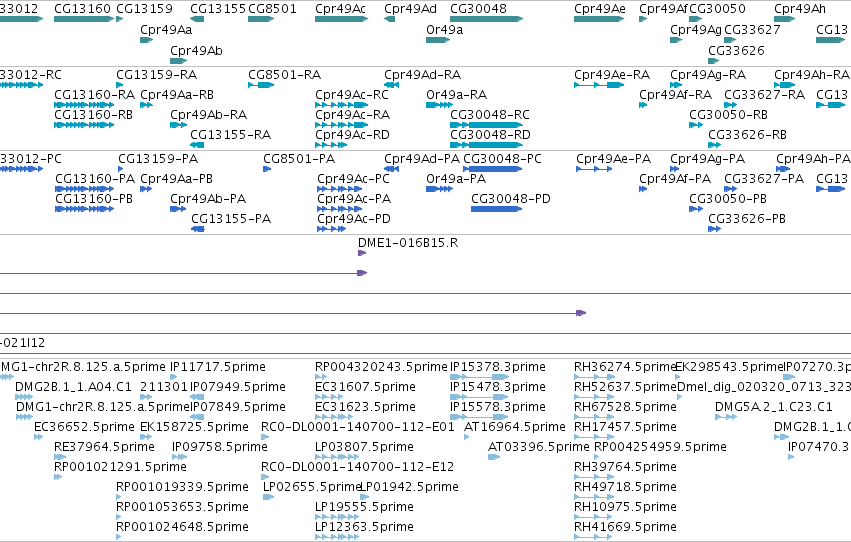Select the CG13160-RB transcript label
Screen dimensions: 851x542
point(93,114)
